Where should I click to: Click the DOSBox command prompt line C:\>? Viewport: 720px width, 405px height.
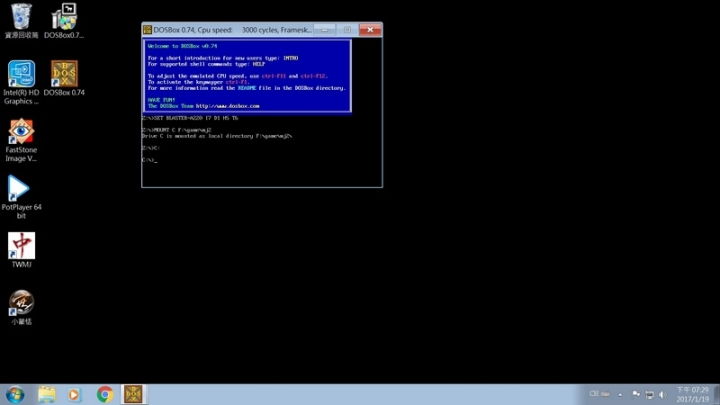click(150, 160)
